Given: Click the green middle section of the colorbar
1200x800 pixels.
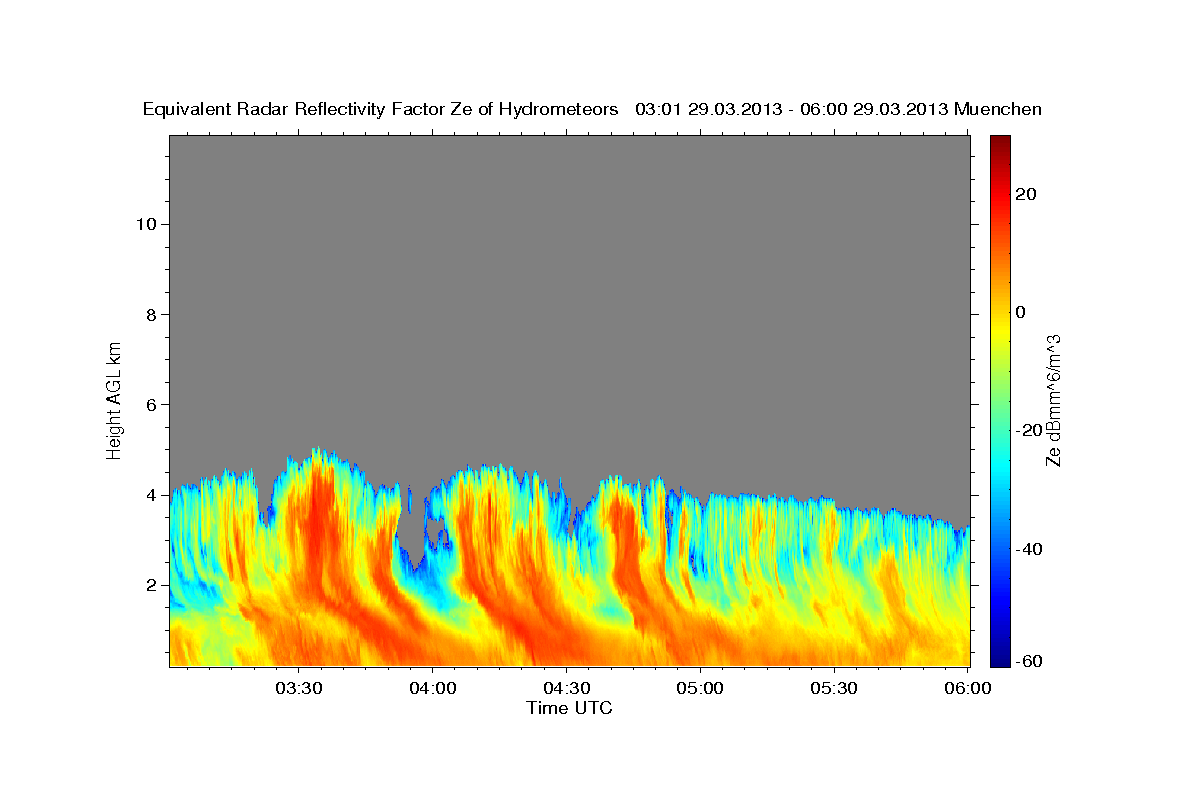Looking at the screenshot, I should pos(999,401).
